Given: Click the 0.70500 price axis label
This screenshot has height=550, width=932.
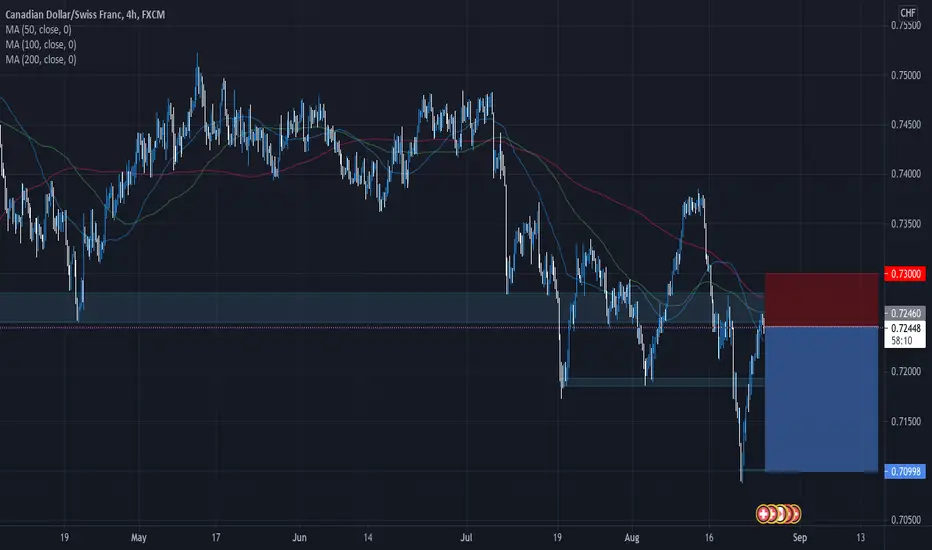Looking at the screenshot, I should [906, 520].
